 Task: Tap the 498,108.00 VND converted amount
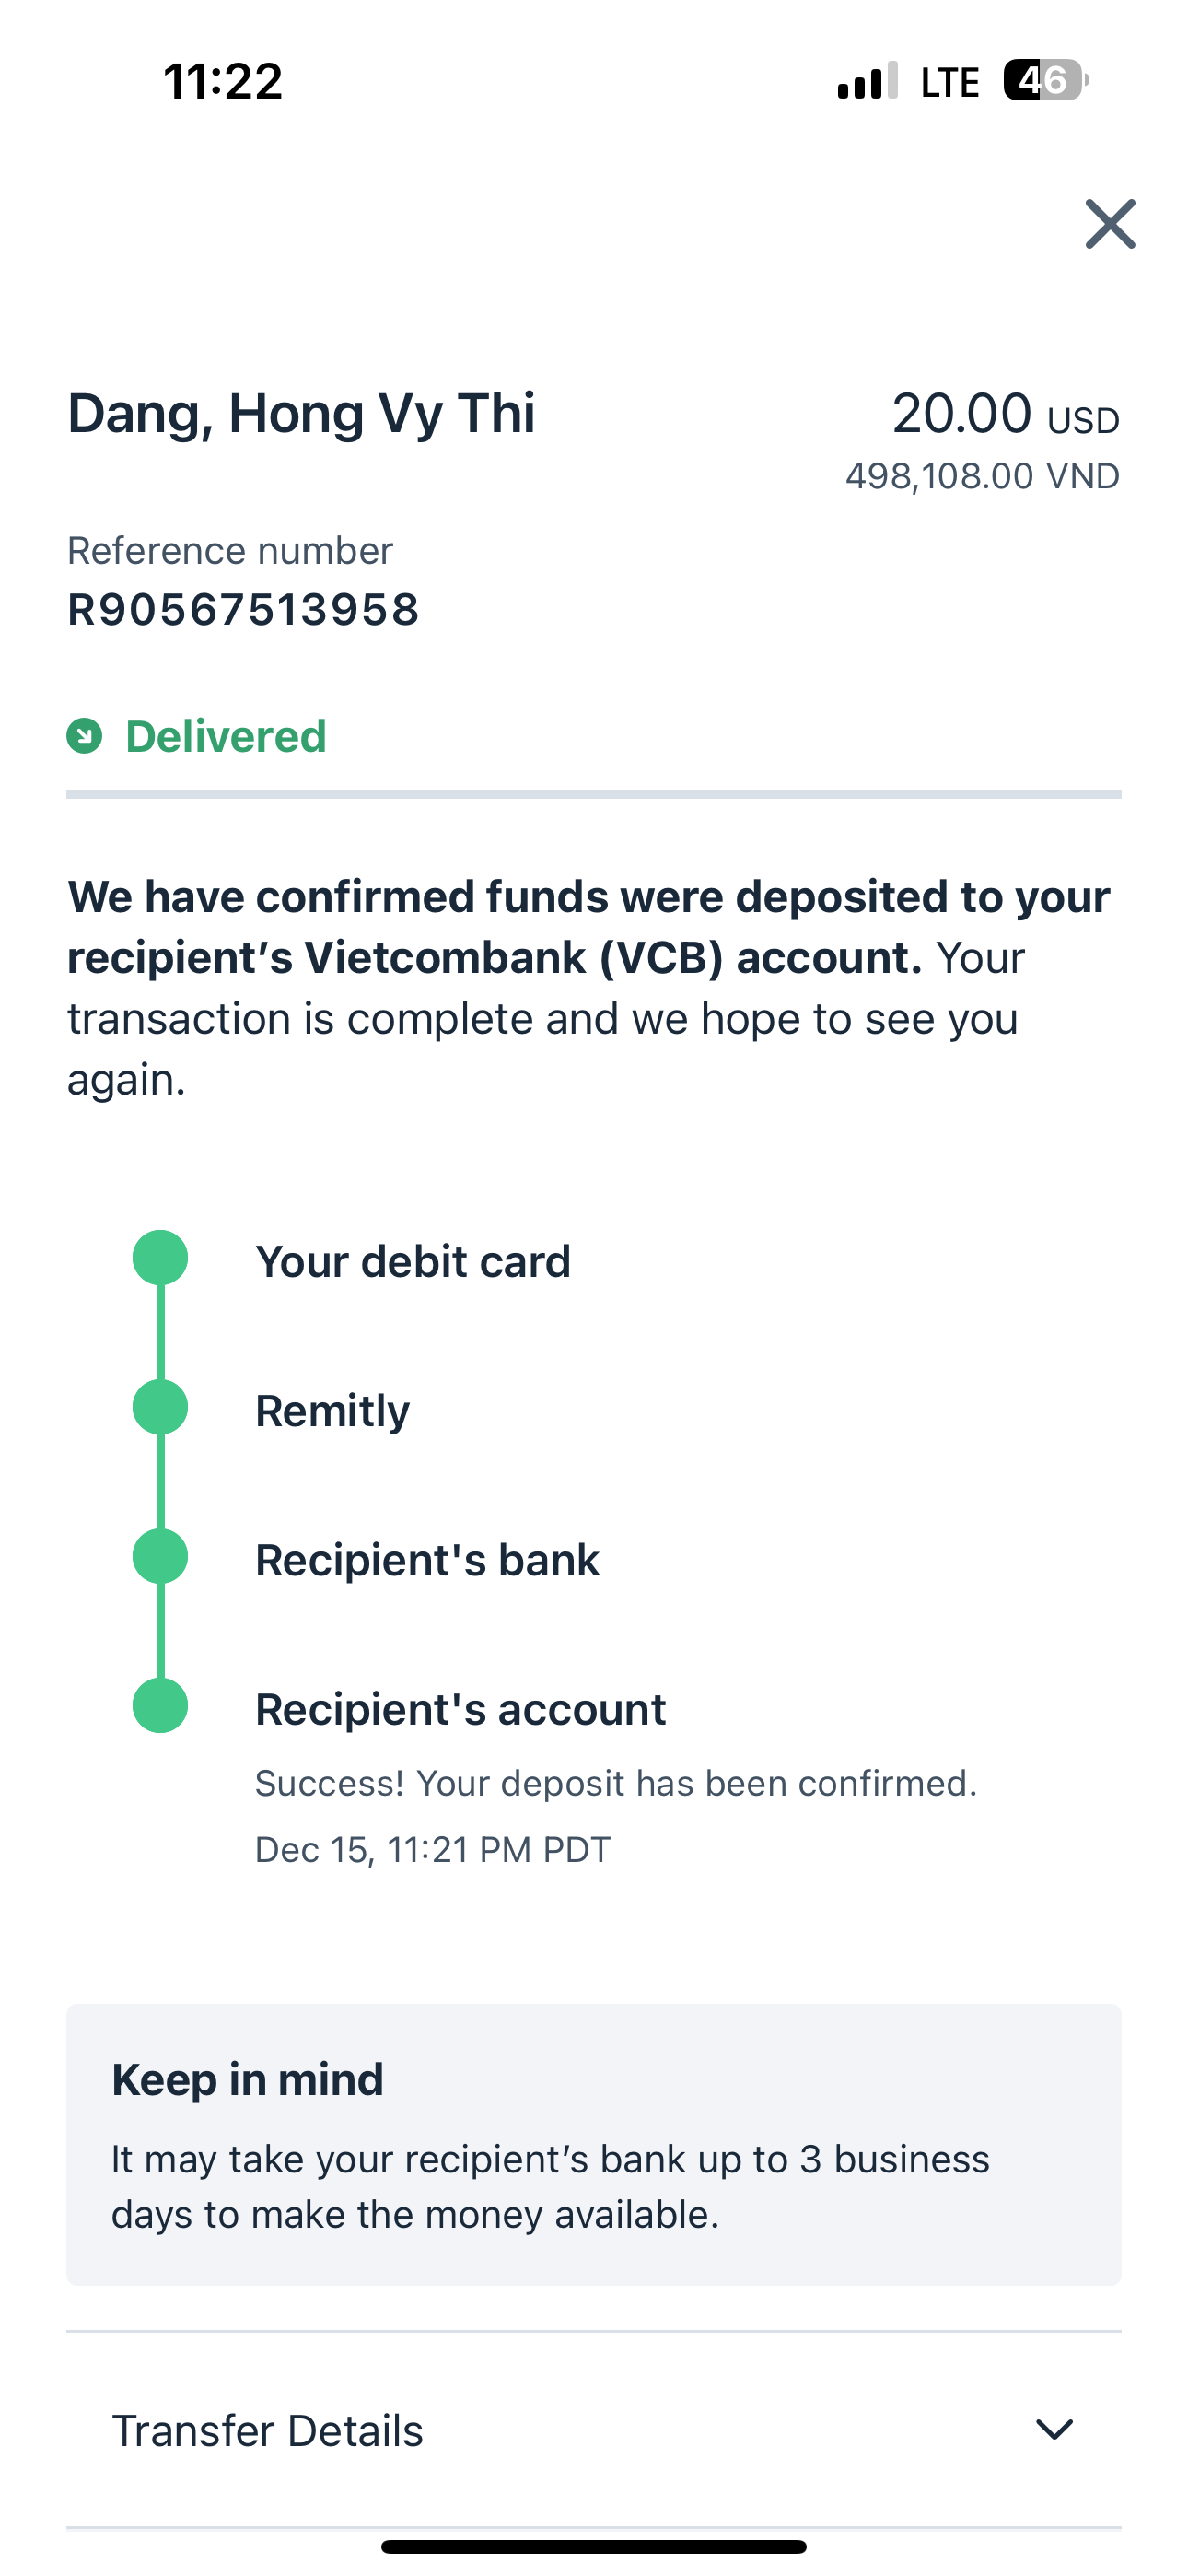[x=982, y=476]
